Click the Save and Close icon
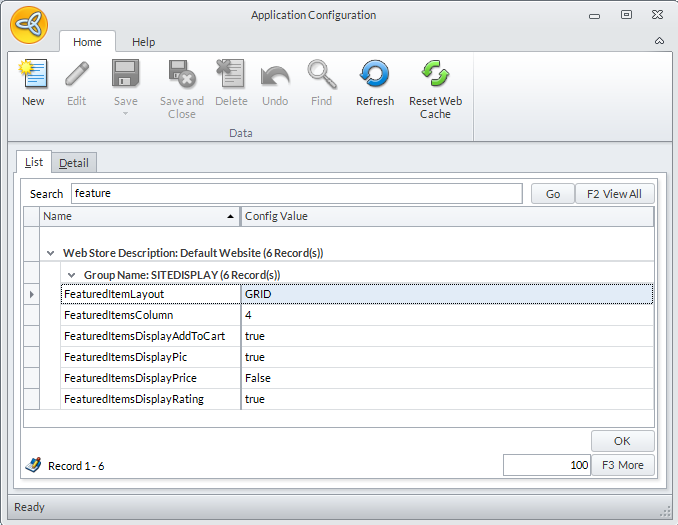The height and width of the screenshot is (525, 678). click(x=182, y=76)
